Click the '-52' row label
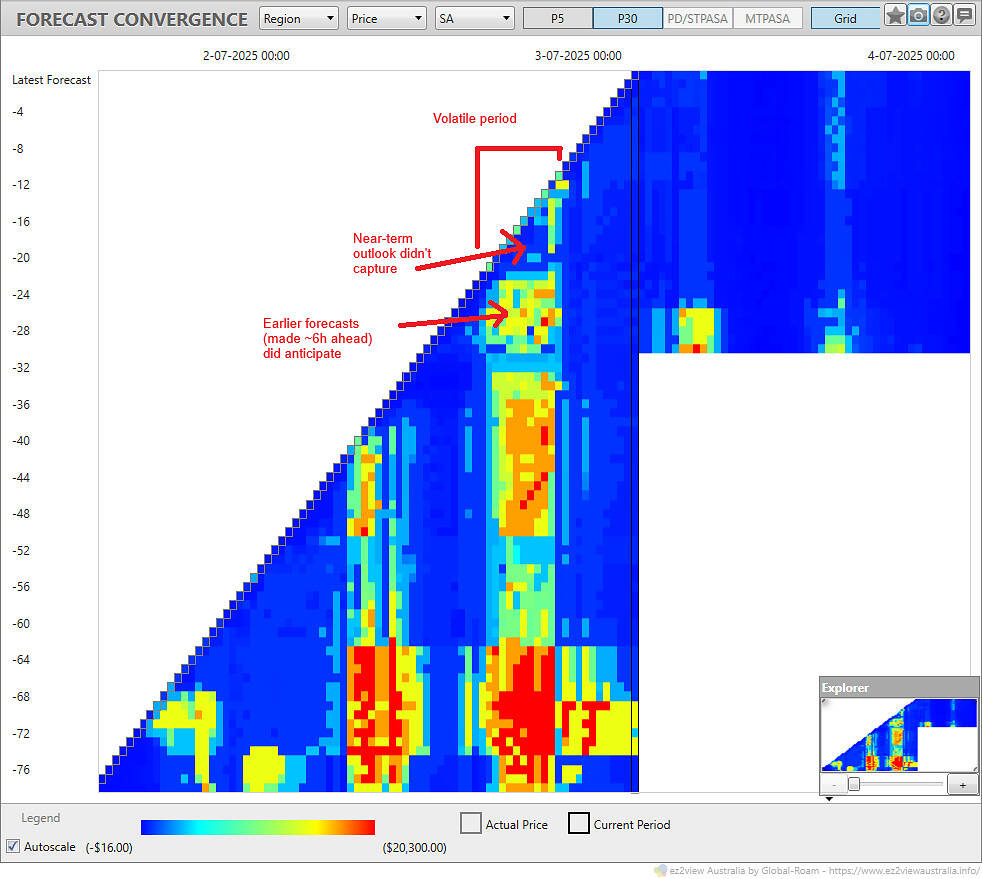Screen dimensions: 982x879 tap(21, 550)
